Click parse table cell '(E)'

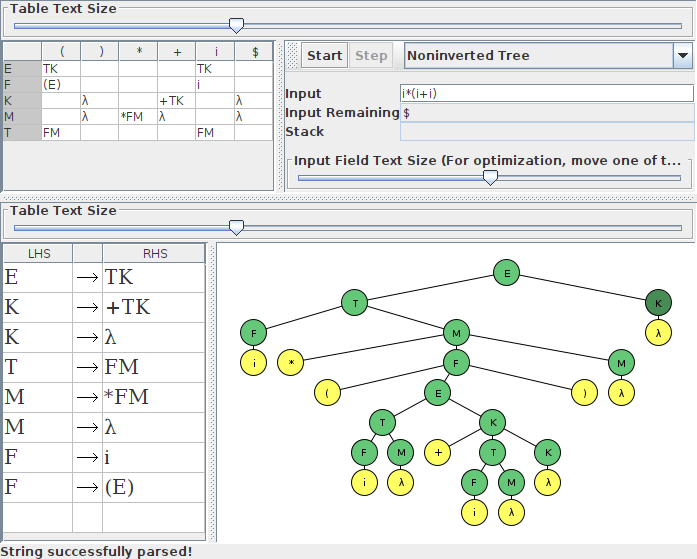pos(61,84)
